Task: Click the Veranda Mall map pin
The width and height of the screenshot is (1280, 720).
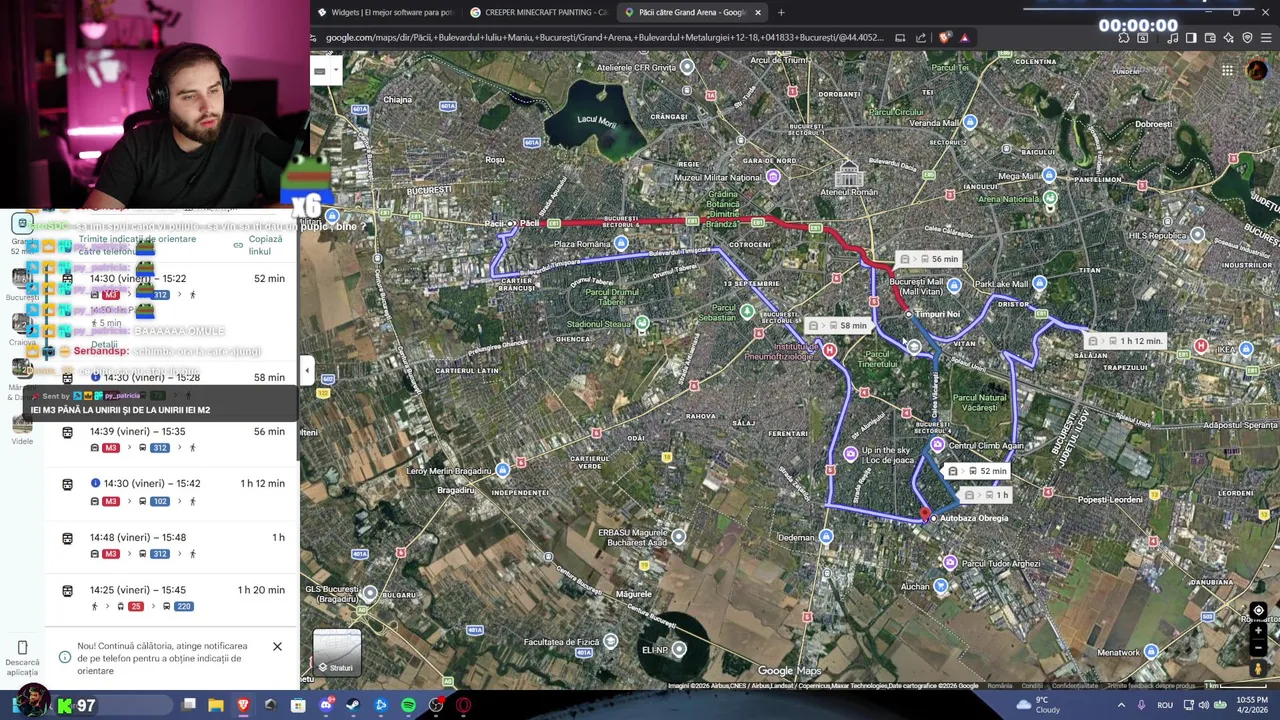Action: pyautogui.click(x=970, y=122)
